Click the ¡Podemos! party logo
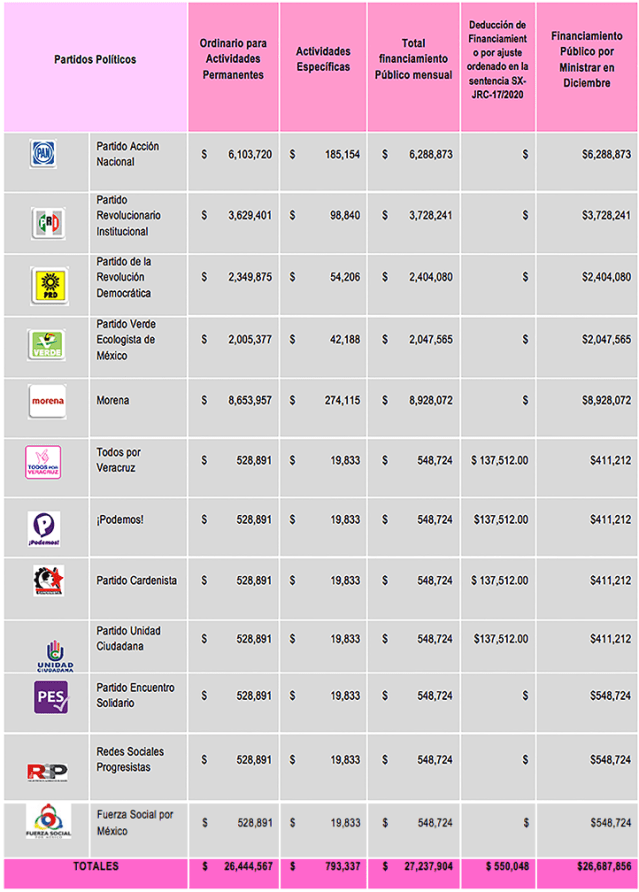Viewport: 639px width, 892px height. pyautogui.click(x=44, y=529)
